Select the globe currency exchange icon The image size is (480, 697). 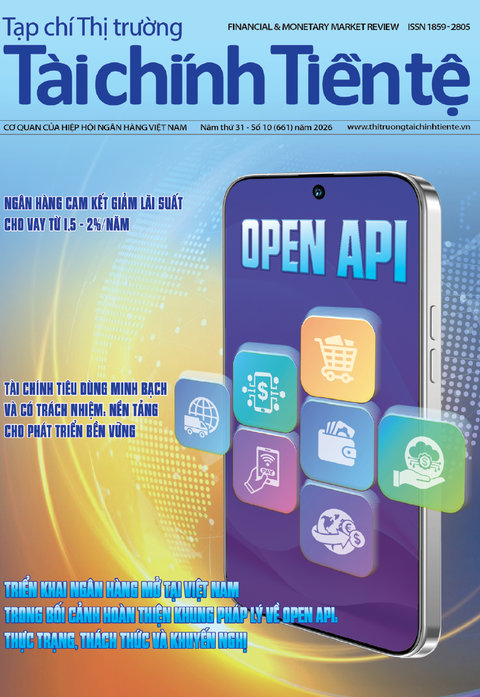[337, 530]
